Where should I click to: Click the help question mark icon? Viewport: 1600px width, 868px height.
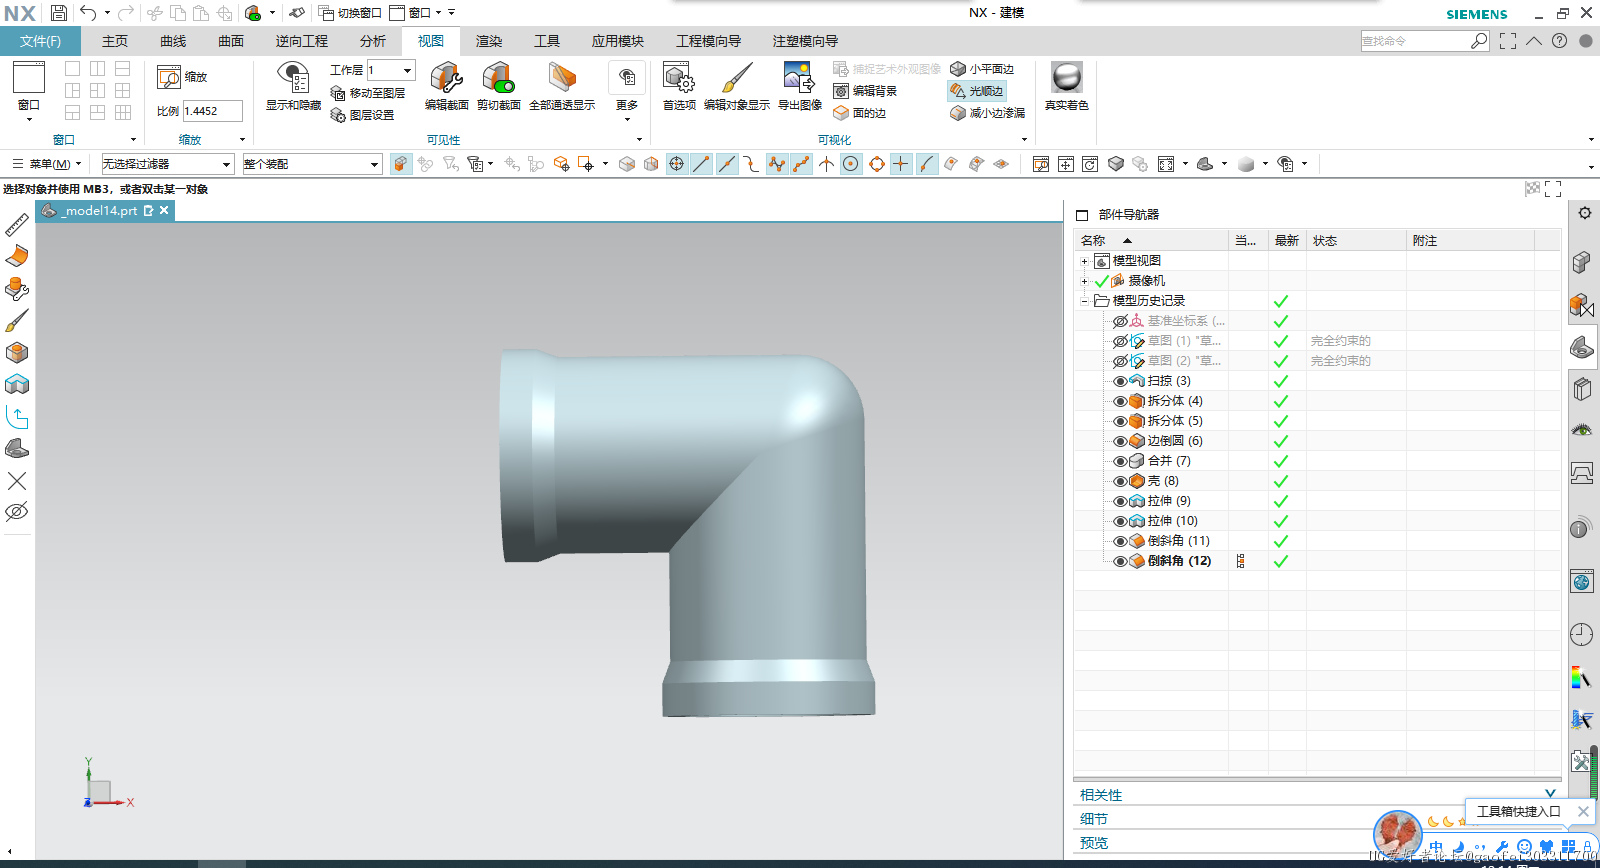(x=1559, y=41)
